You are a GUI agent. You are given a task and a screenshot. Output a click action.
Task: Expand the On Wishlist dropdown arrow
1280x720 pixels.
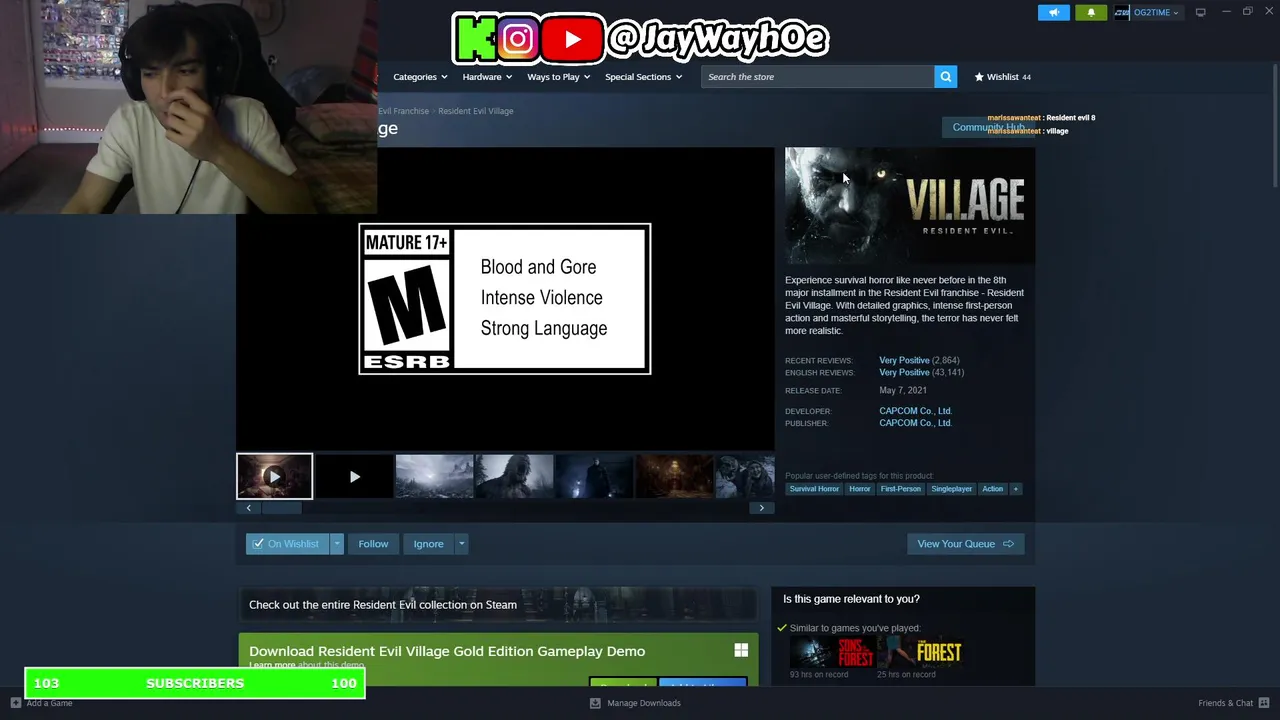pos(337,544)
